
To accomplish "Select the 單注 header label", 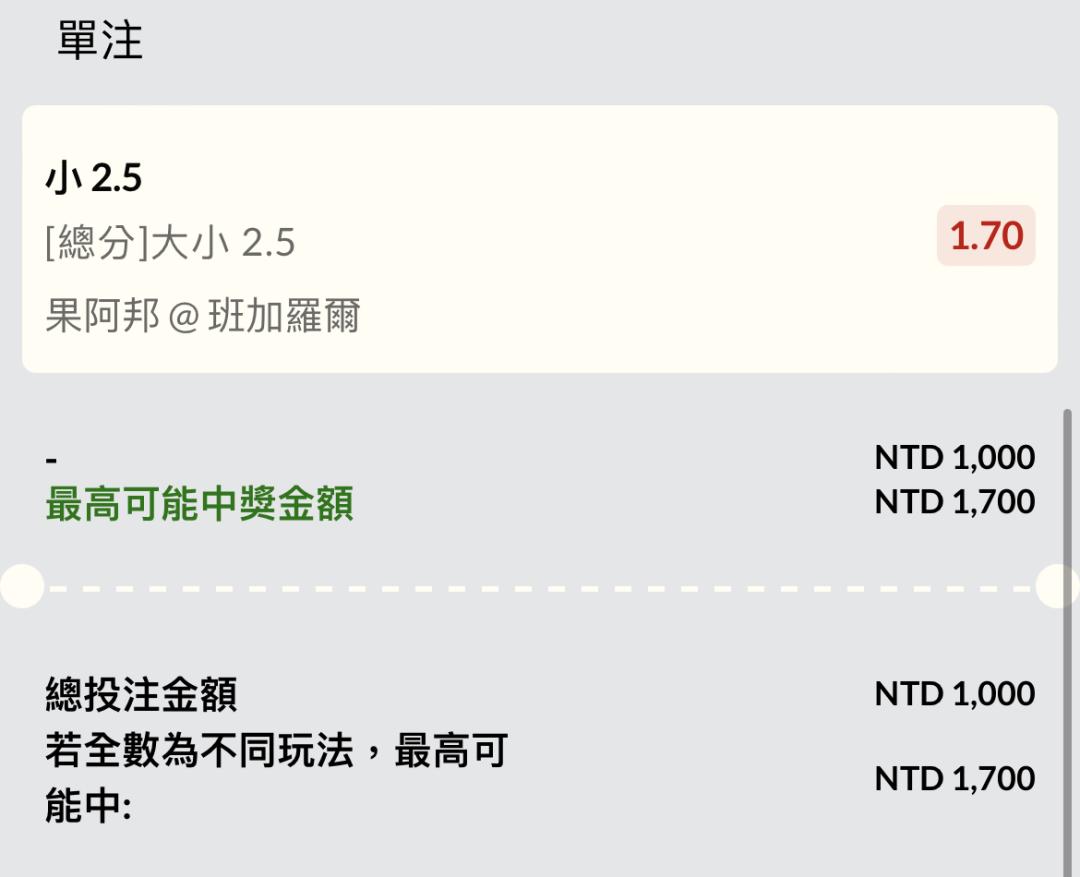I will click(x=100, y=40).
